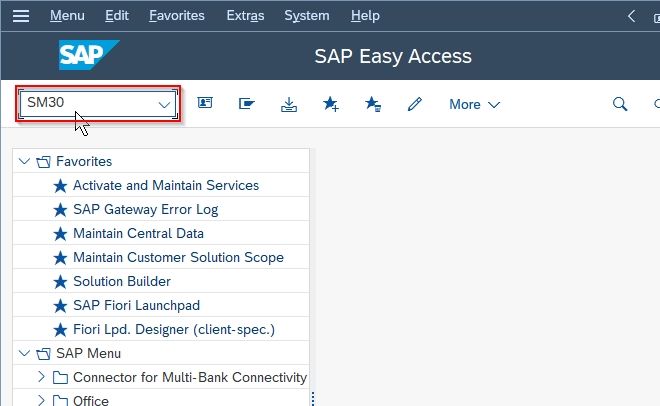Click the SAP User Menu icon
Screen dimensions: 660x406
[205, 103]
